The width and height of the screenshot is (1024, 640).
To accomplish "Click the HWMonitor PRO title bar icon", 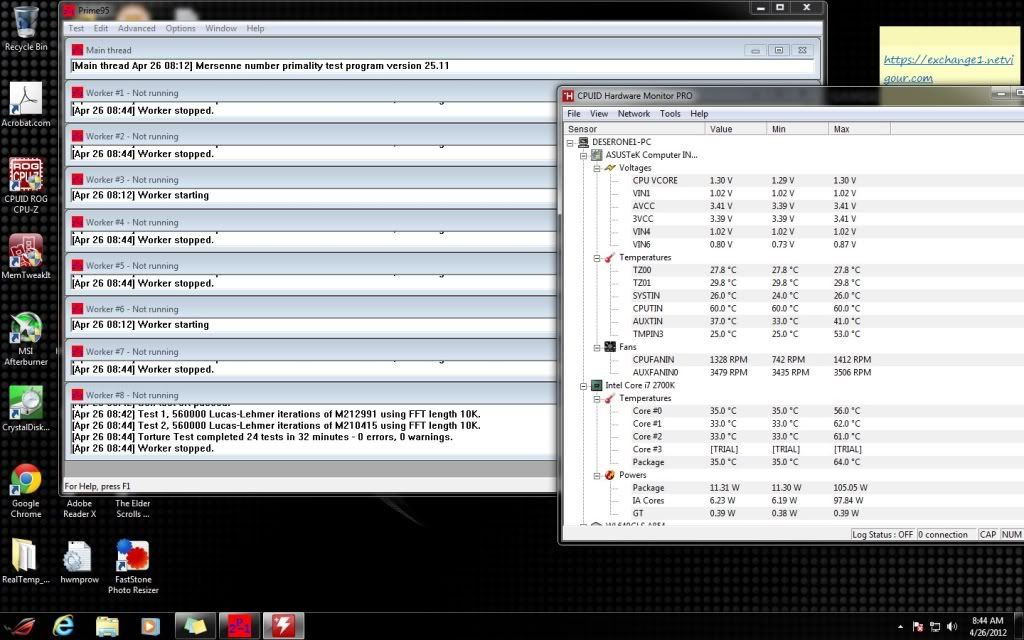I will [x=568, y=95].
